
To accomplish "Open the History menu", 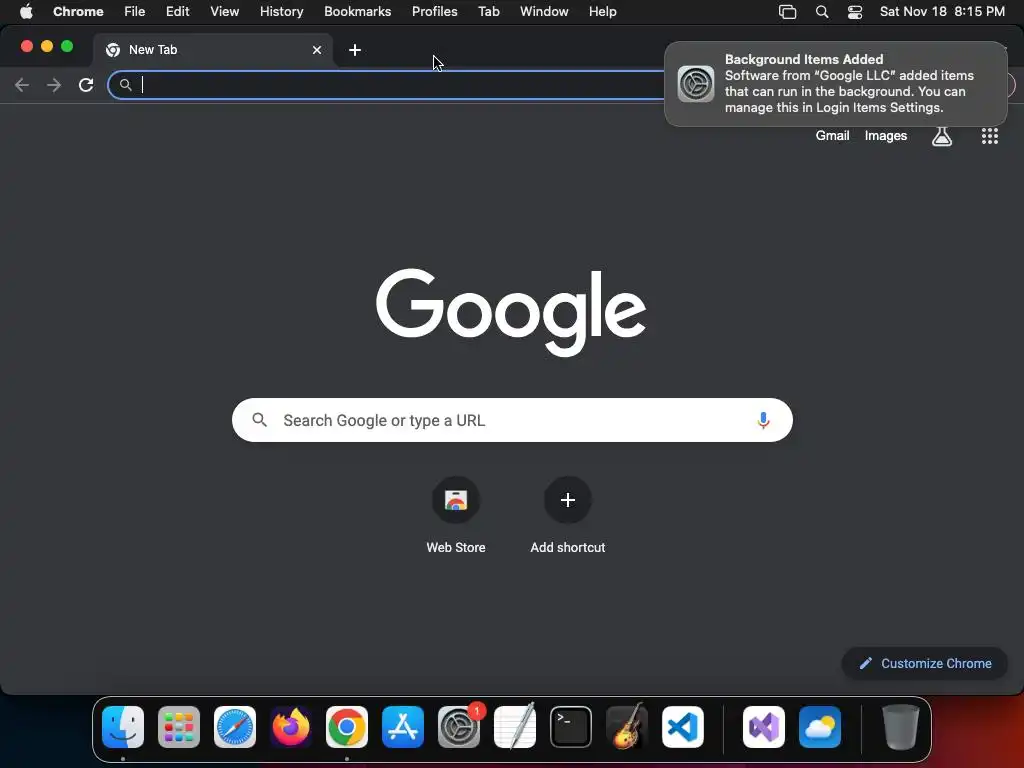I will point(281,11).
